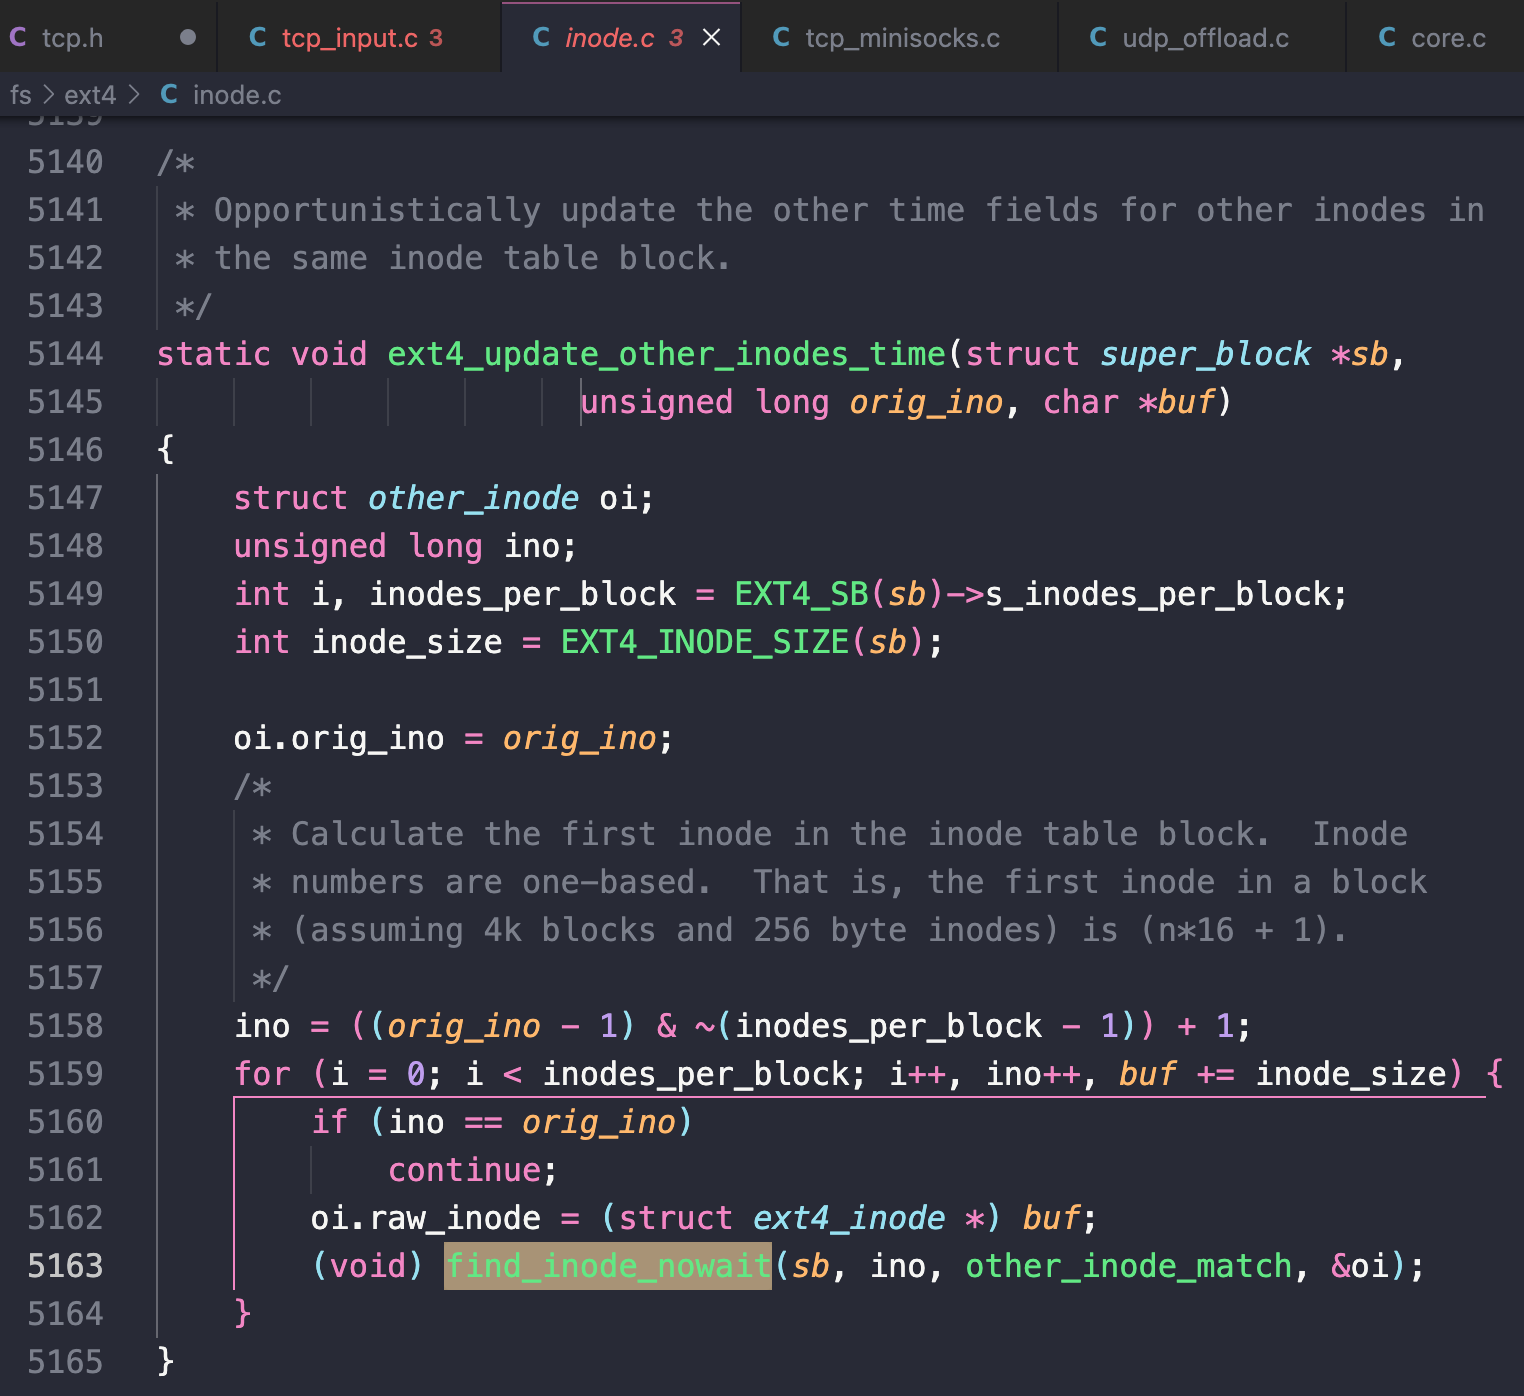Click the super_block type name

click(1205, 354)
